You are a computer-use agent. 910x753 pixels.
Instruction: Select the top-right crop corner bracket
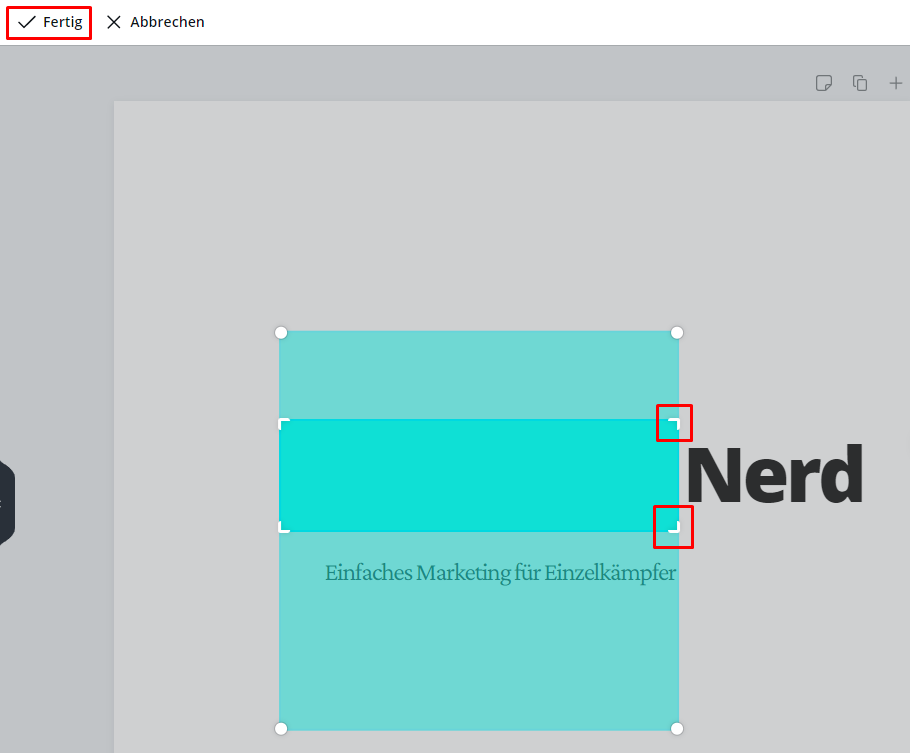674,424
